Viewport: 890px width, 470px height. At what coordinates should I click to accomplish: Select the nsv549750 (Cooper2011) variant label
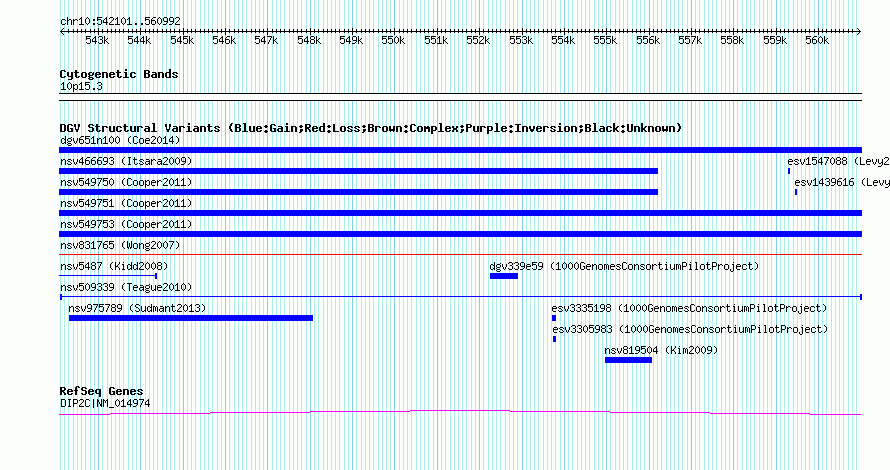click(126, 182)
